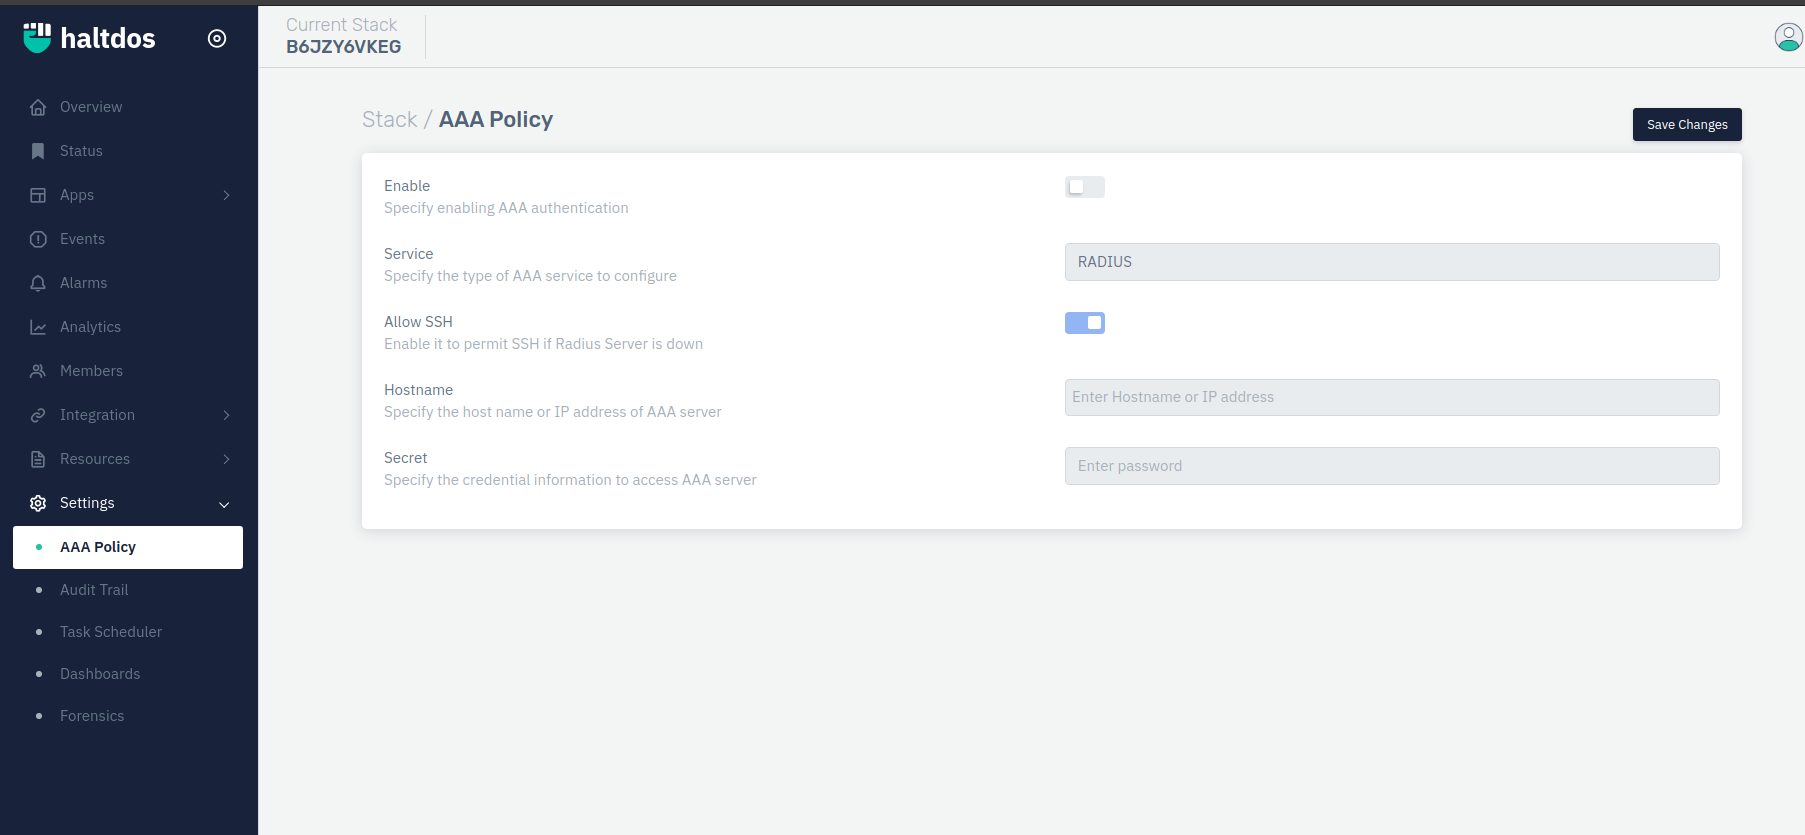Expand the Apps submenu chevron
This screenshot has width=1805, height=835.
(227, 195)
